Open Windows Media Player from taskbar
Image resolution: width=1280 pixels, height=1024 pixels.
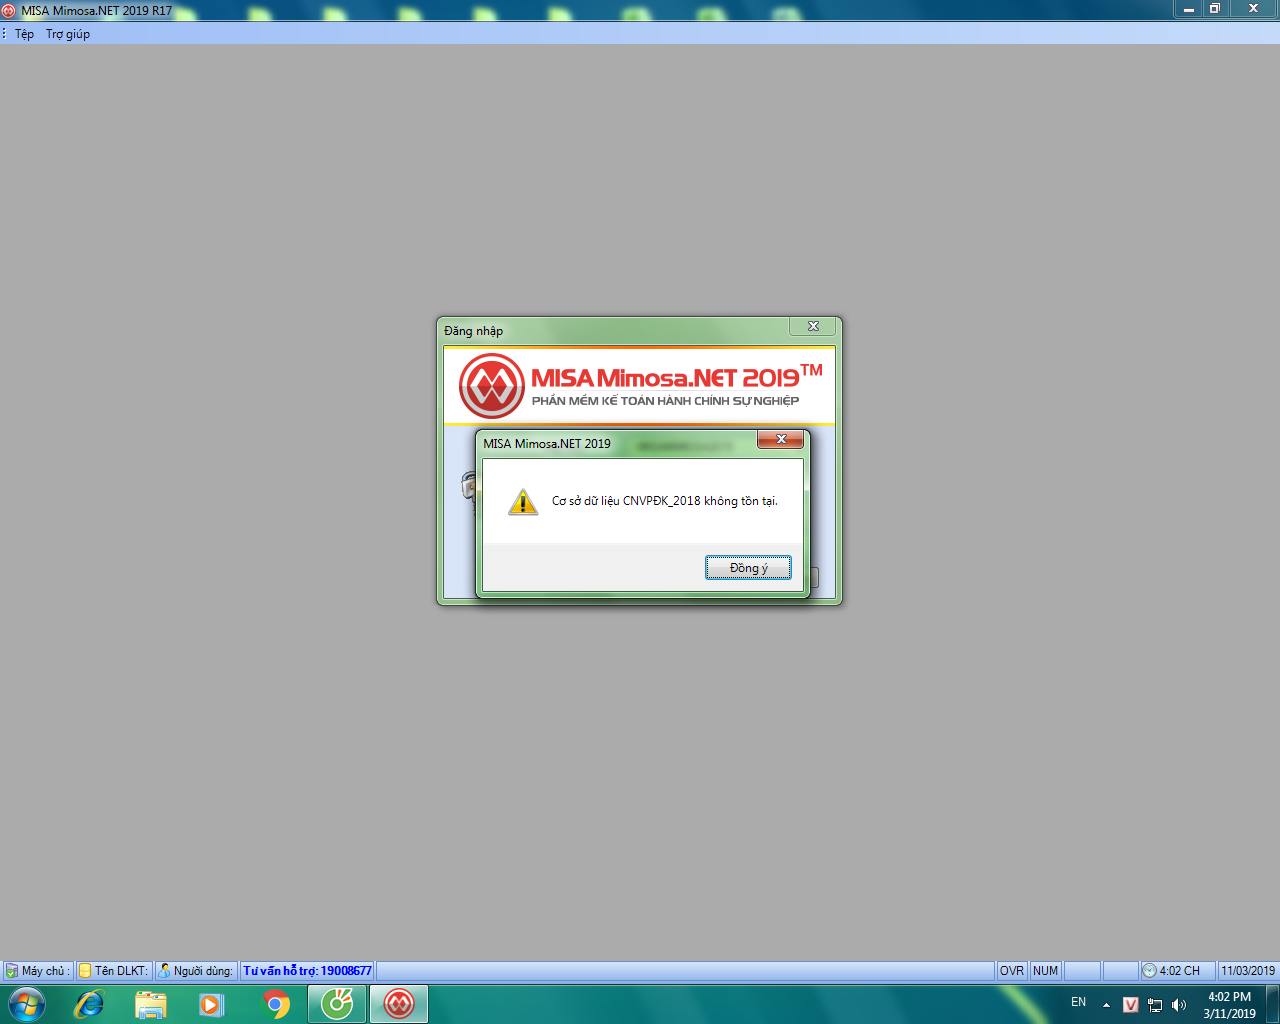click(x=212, y=1004)
